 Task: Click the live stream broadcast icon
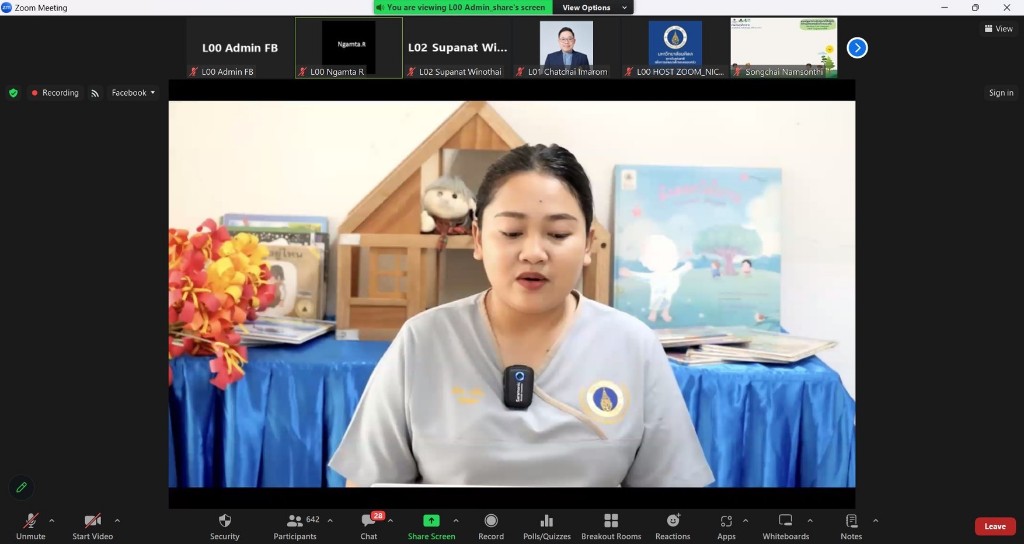95,93
